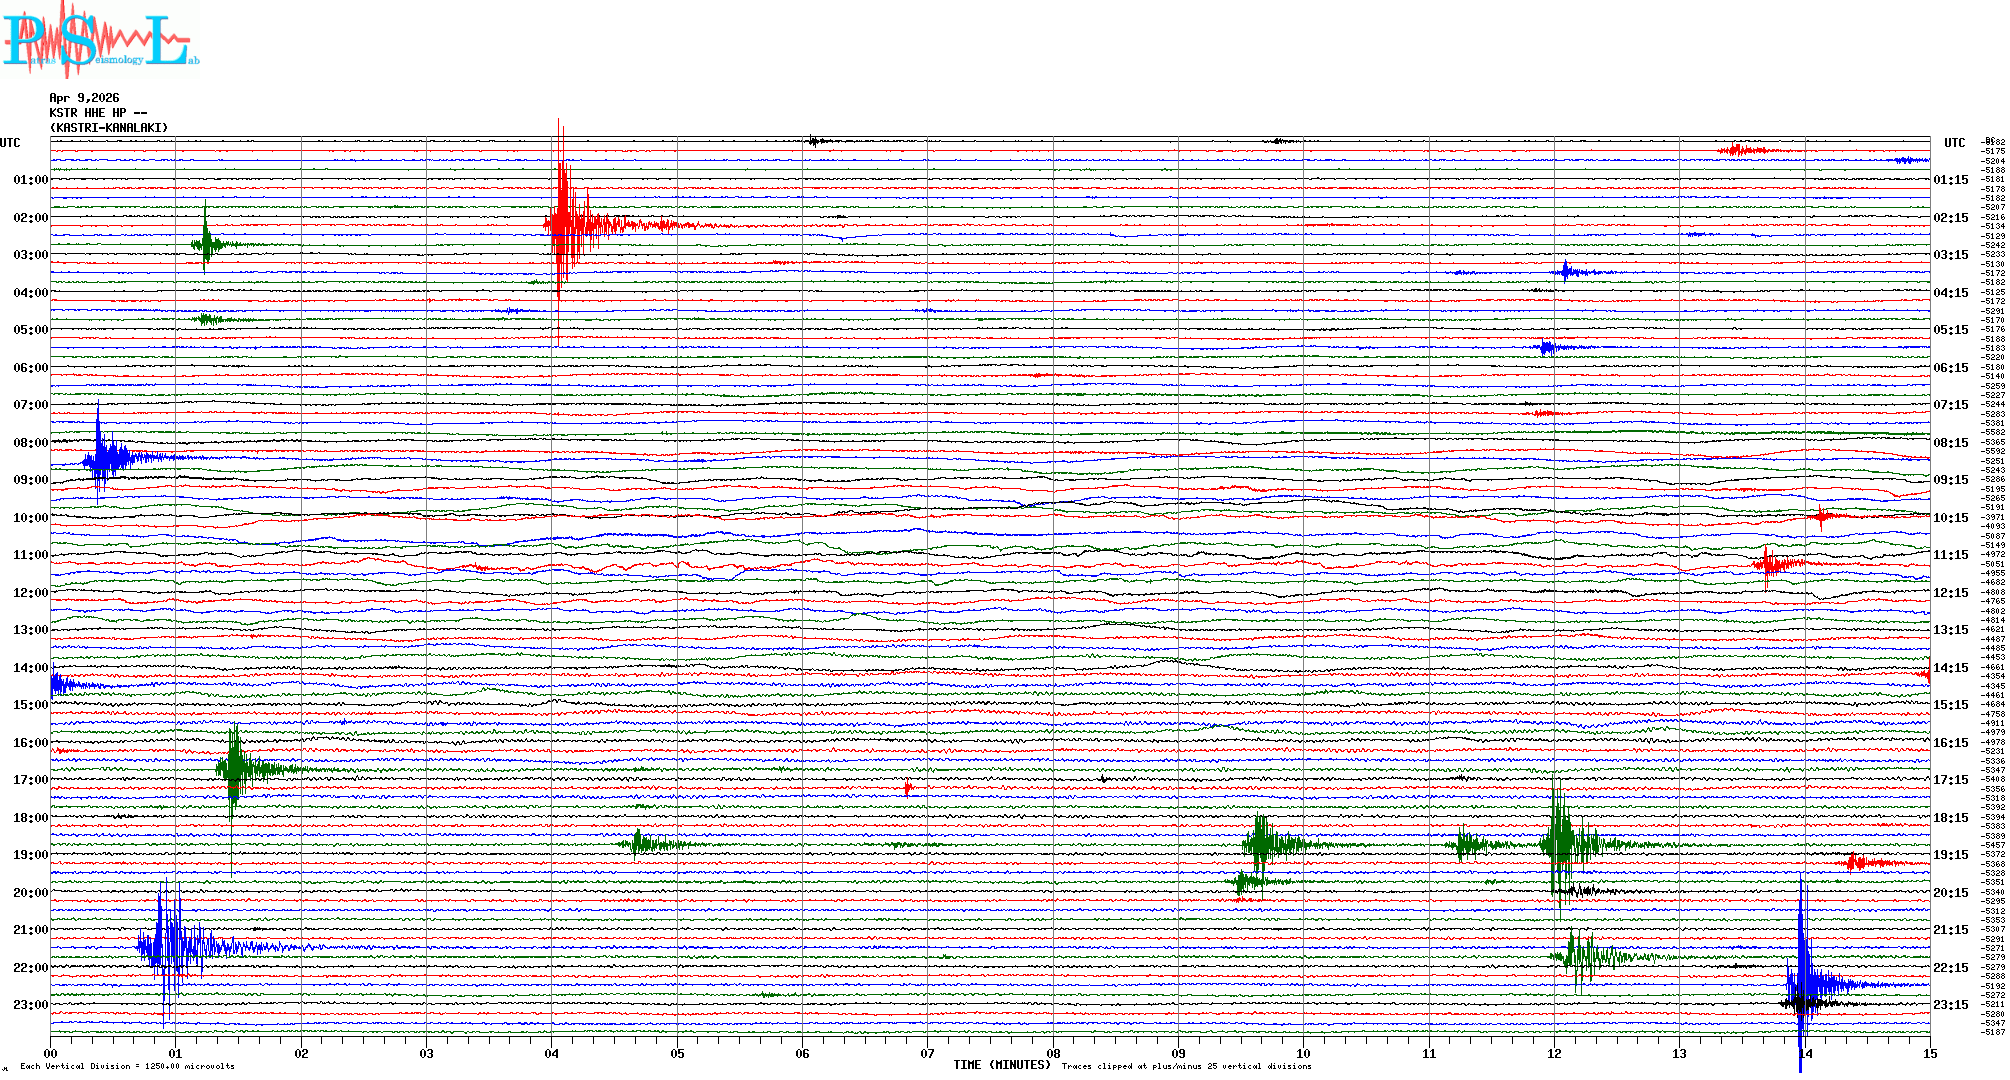
Task: Click the 12:00 hour label on the left axis
Action: 31,593
